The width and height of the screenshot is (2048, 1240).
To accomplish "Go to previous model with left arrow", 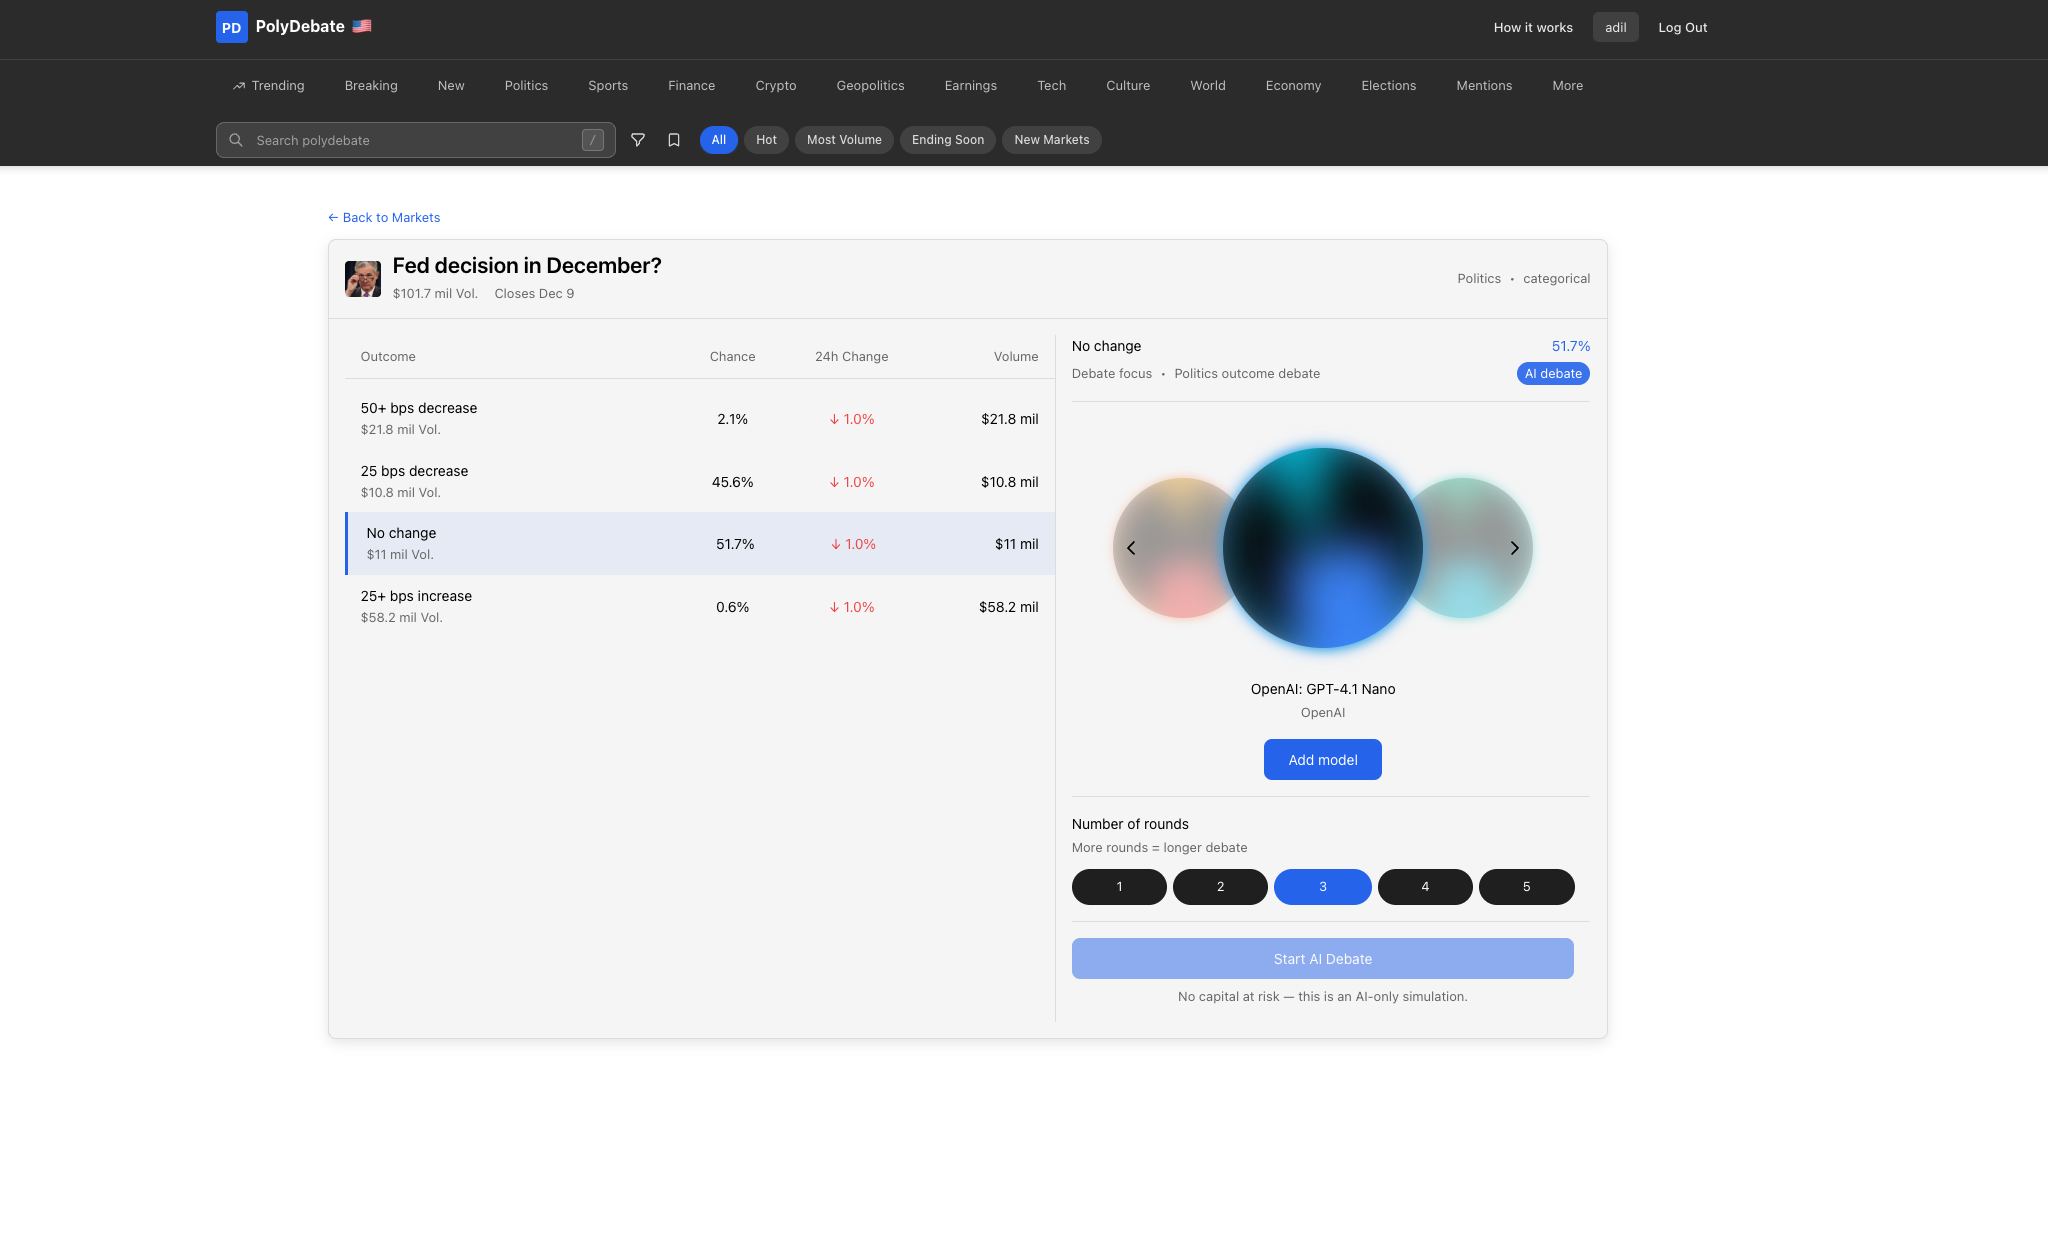I will pyautogui.click(x=1131, y=548).
